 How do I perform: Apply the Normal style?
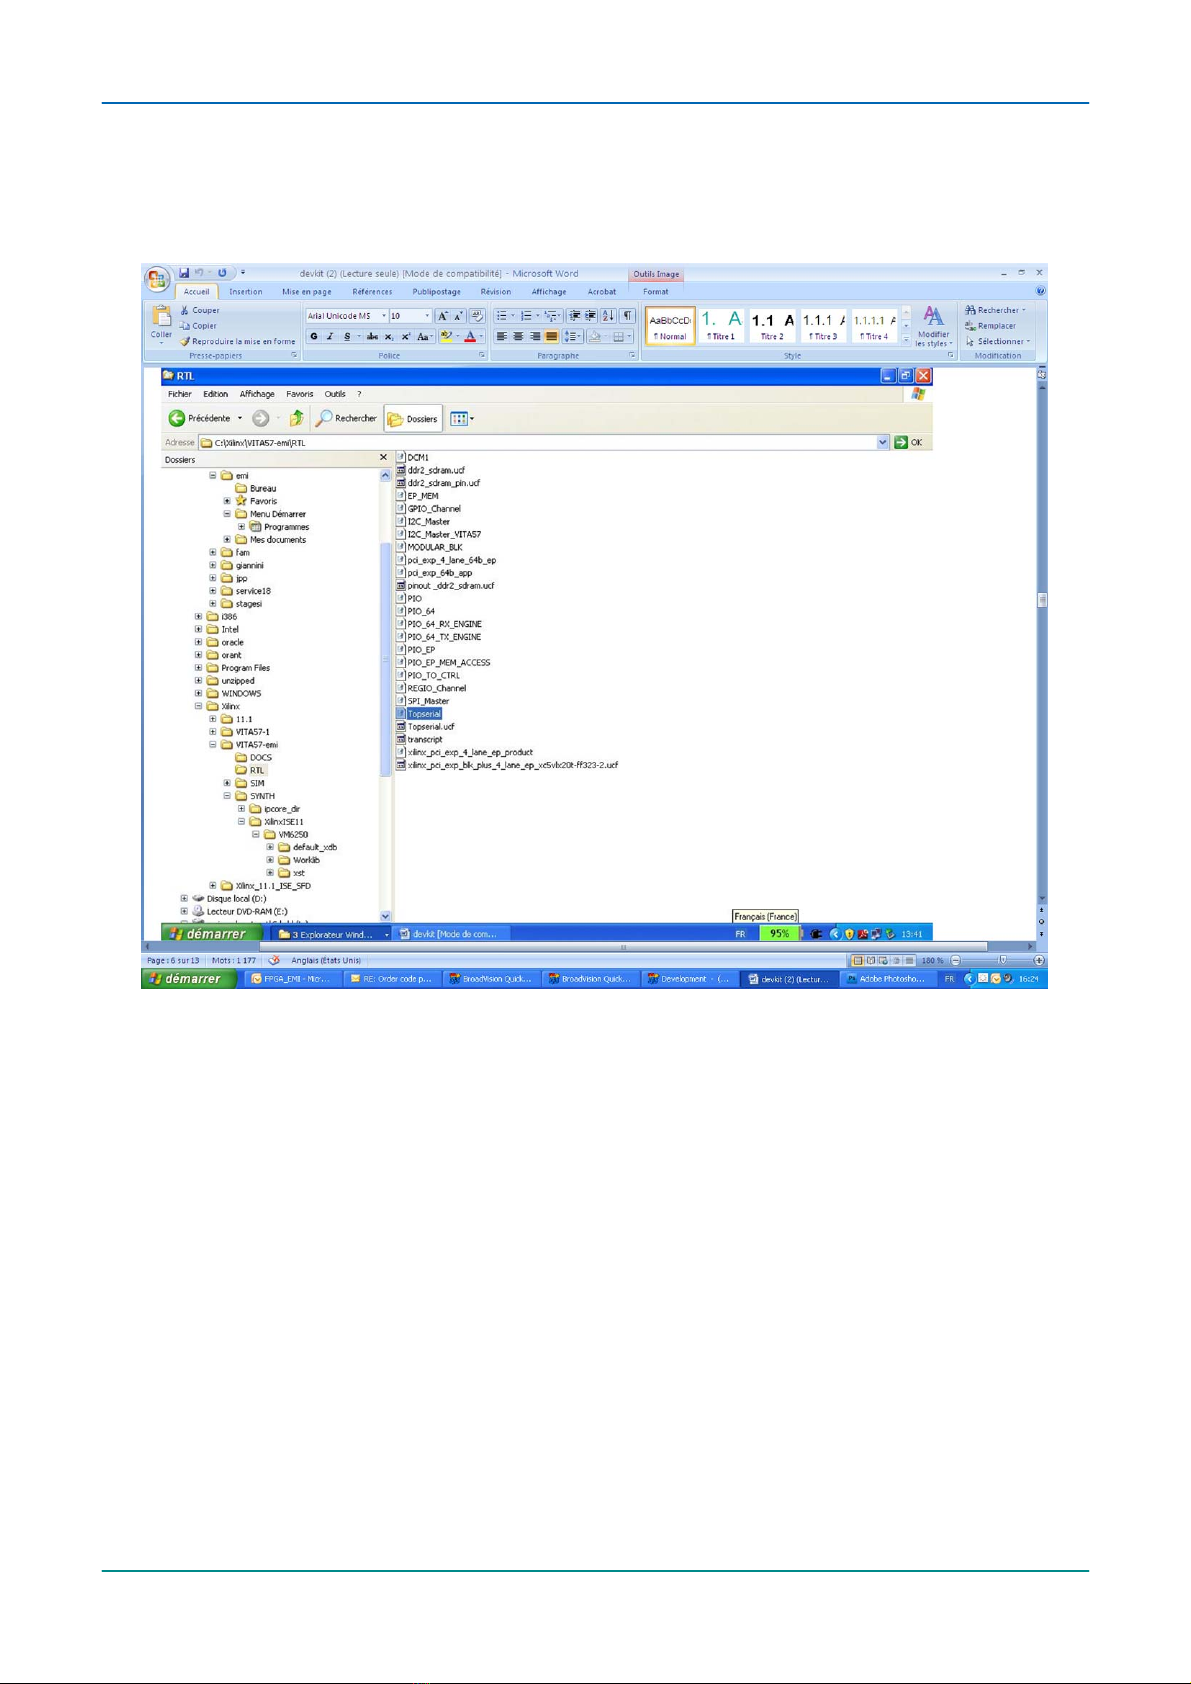[670, 326]
